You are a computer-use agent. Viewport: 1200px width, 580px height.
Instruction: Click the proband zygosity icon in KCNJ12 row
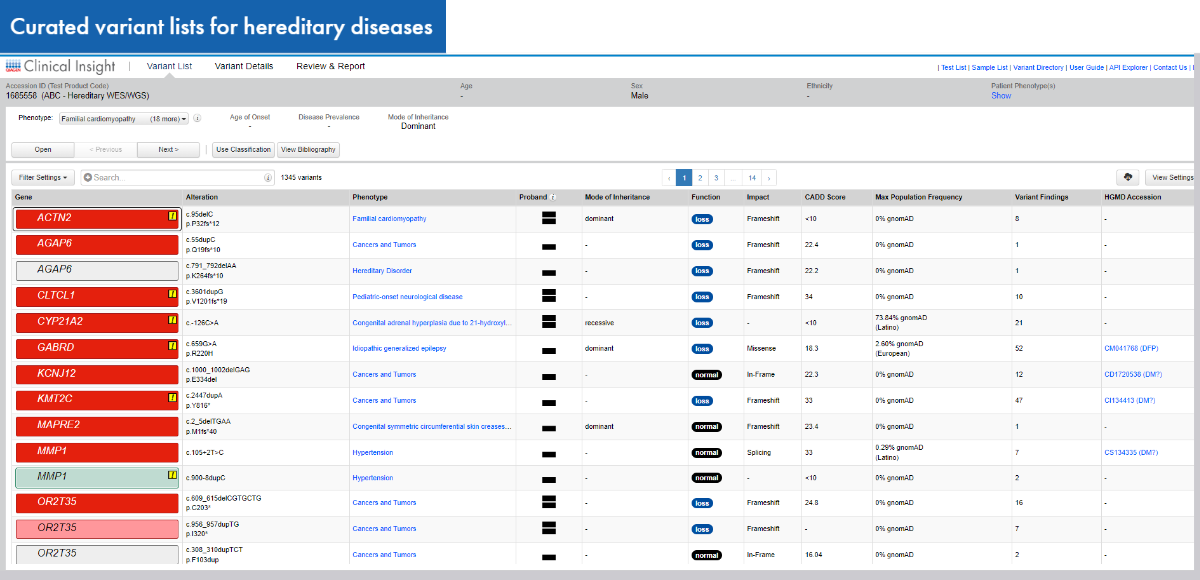point(549,375)
